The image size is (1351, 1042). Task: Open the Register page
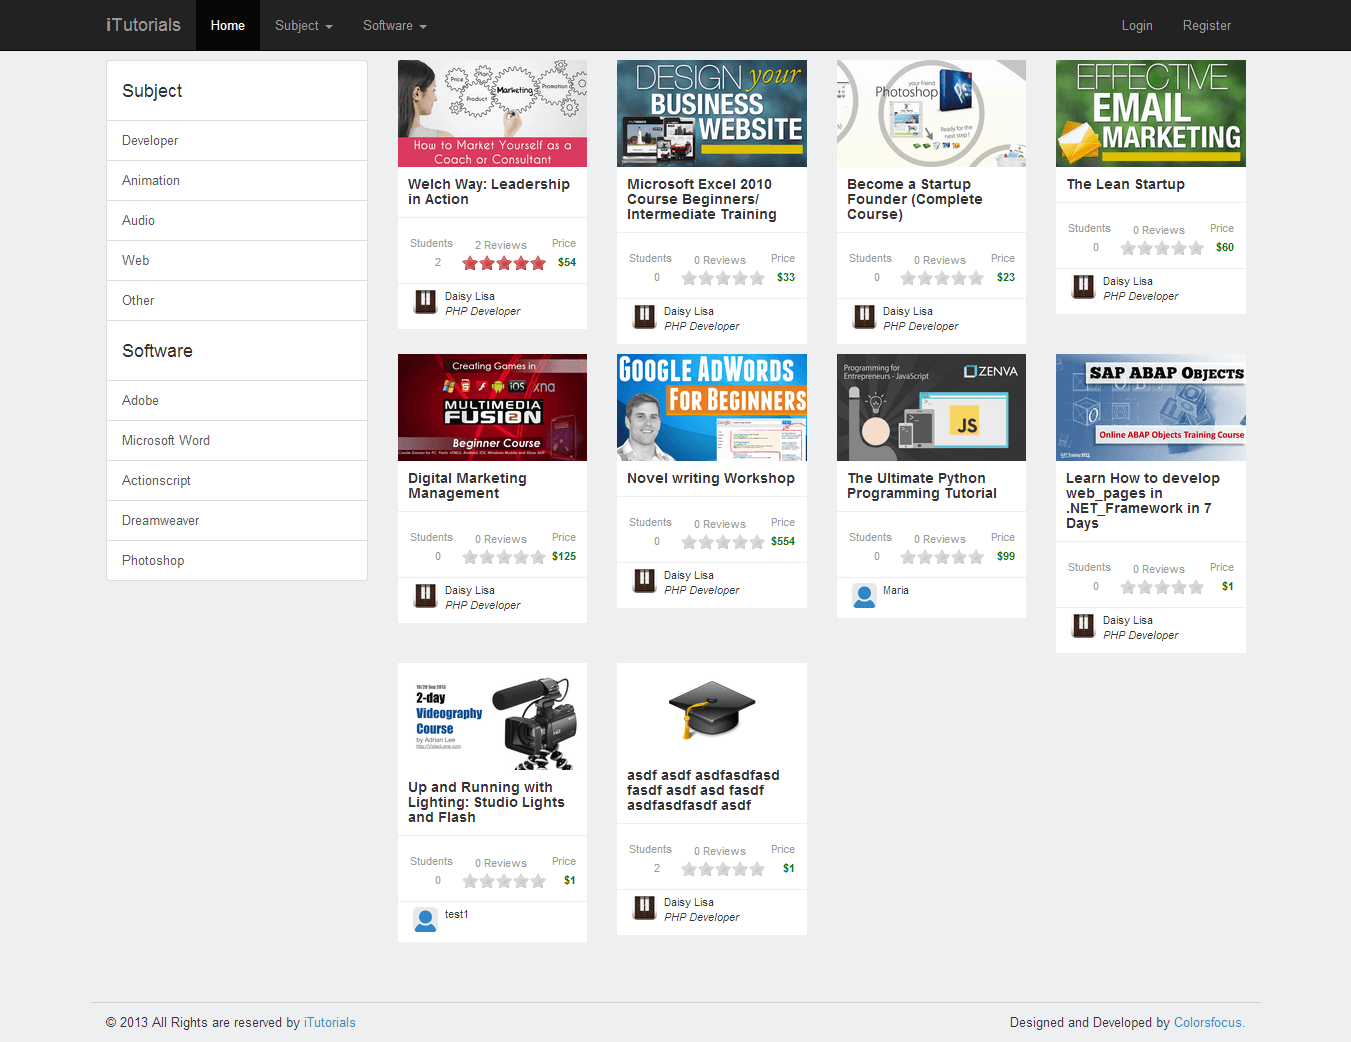[x=1207, y=25]
